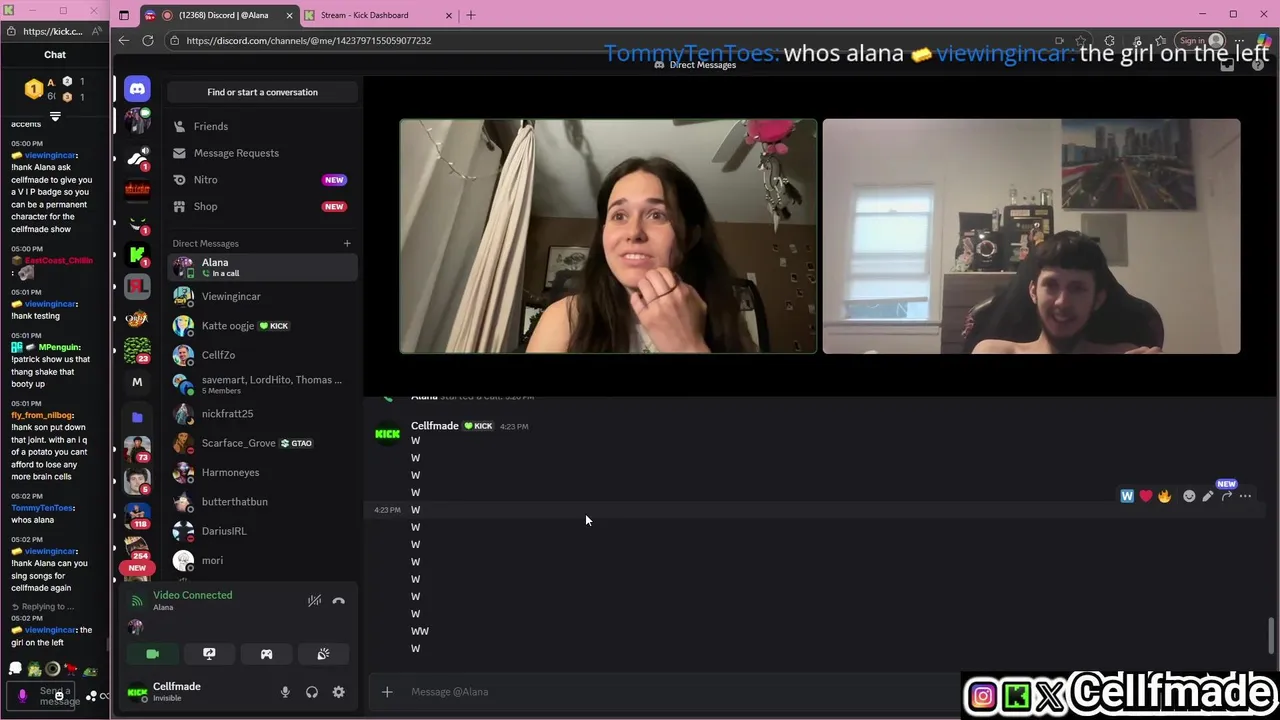Screen dimensions: 1280x720
Task: Open User Settings gear
Action: coord(338,692)
